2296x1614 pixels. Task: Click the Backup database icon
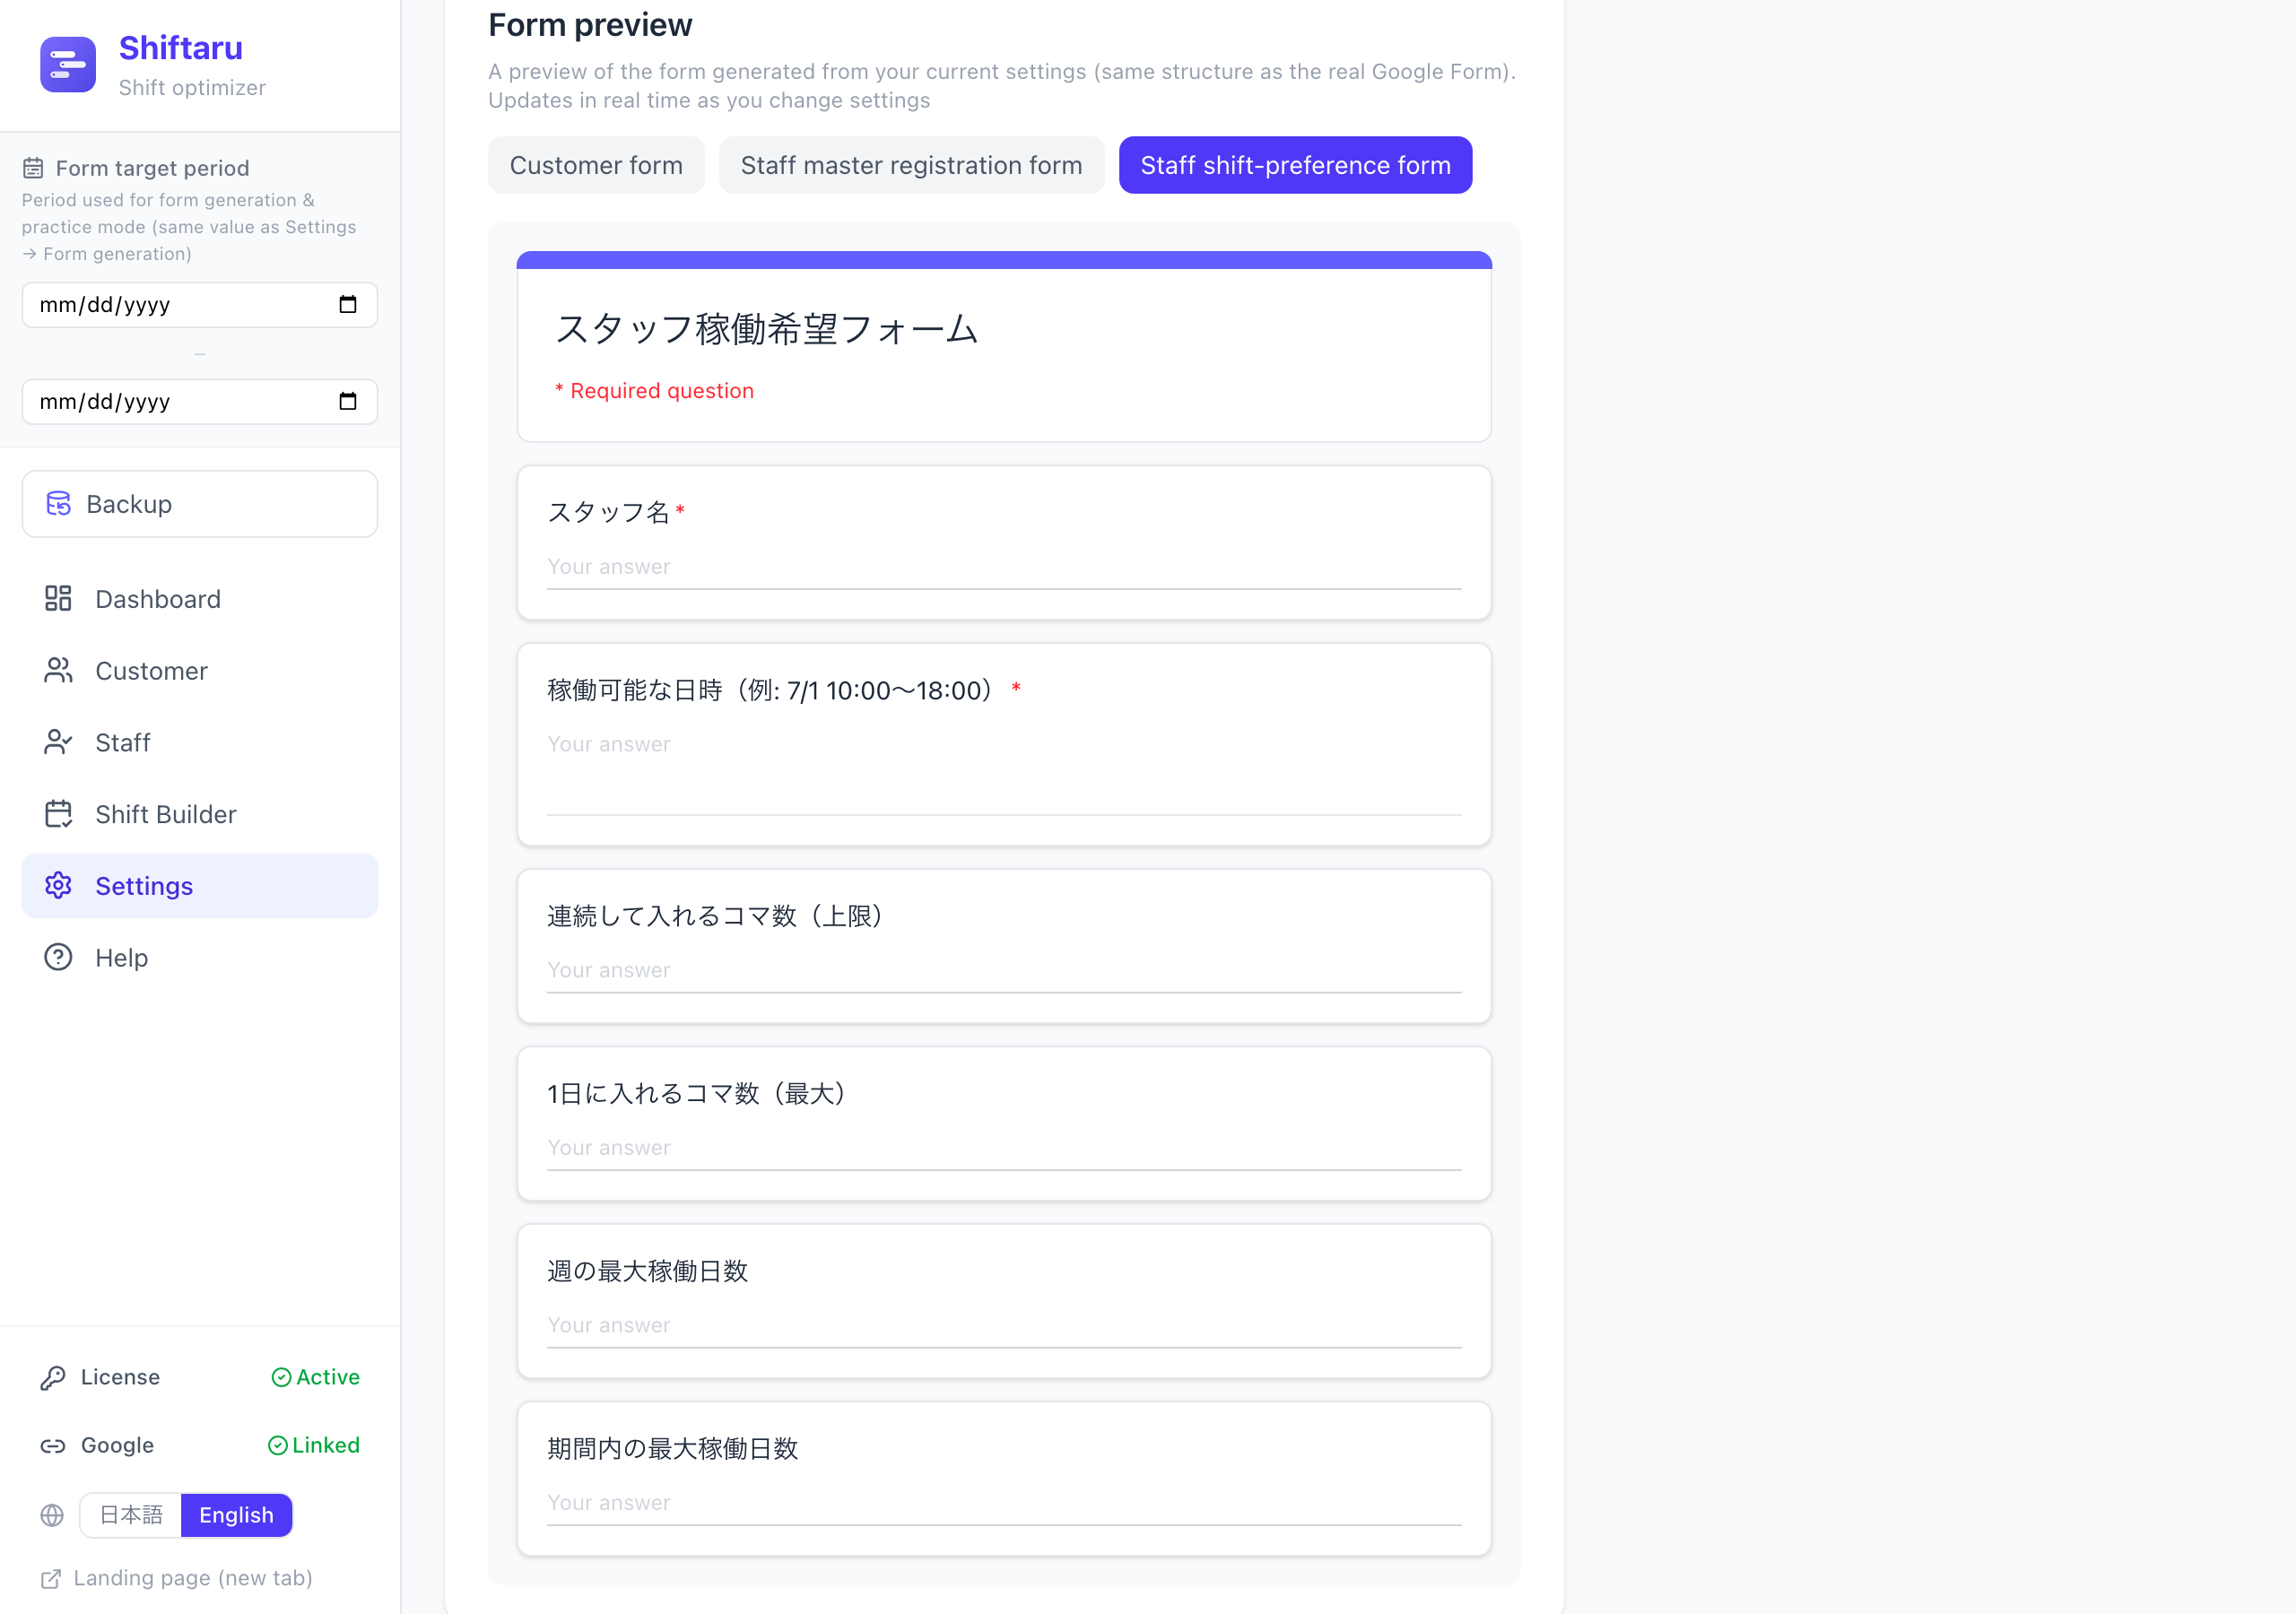59,504
